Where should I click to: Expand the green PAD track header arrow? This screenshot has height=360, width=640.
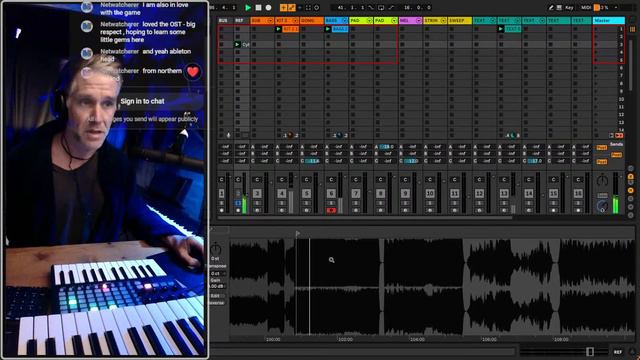(369, 20)
